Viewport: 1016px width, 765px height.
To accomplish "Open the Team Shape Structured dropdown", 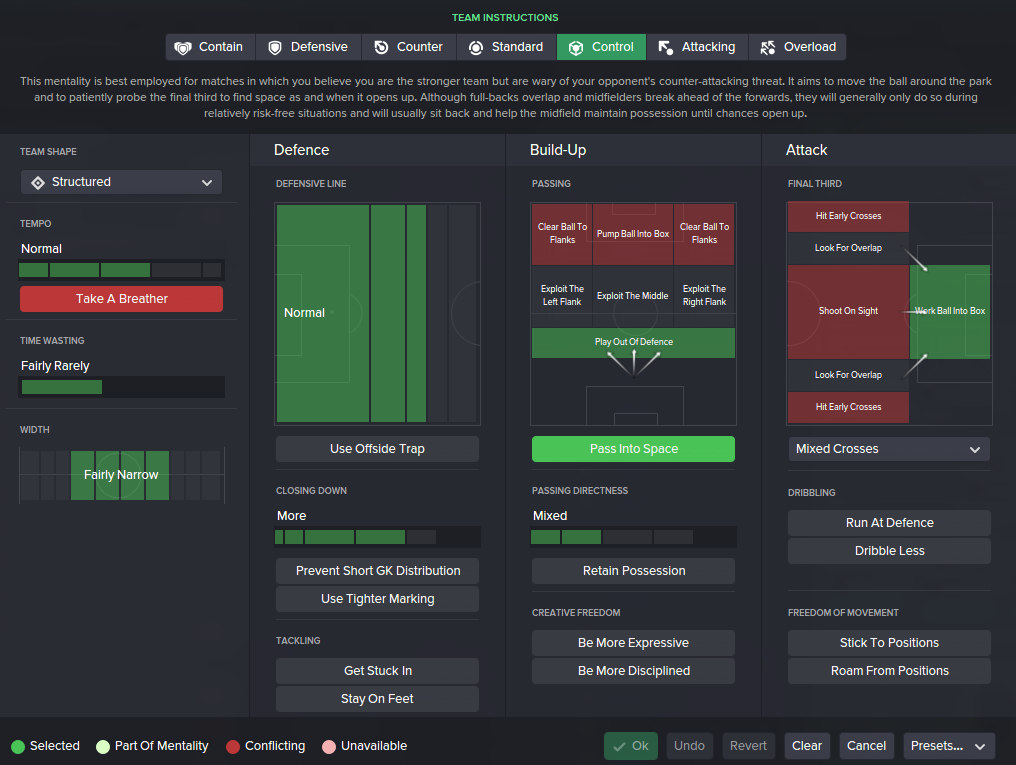I will tap(121, 182).
